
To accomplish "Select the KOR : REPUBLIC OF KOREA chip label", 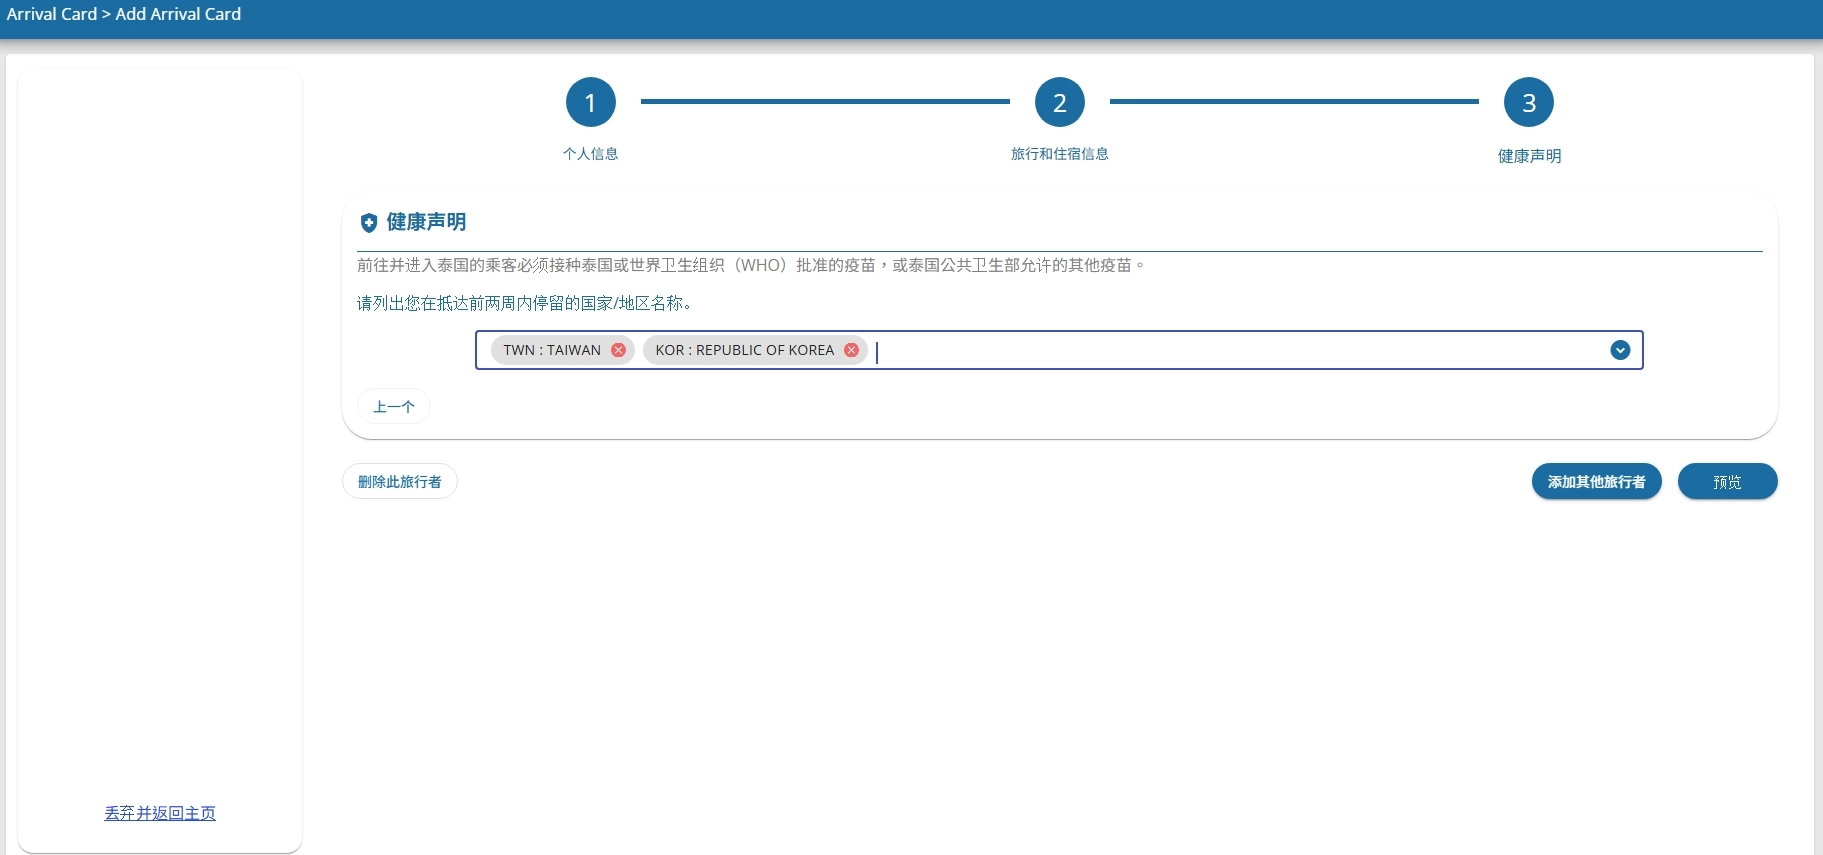I will click(744, 350).
